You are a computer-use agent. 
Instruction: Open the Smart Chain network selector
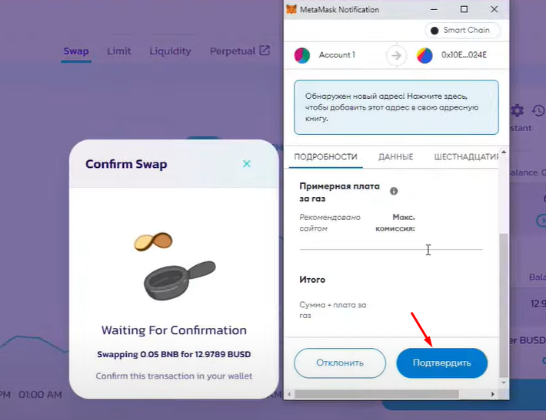pyautogui.click(x=462, y=30)
